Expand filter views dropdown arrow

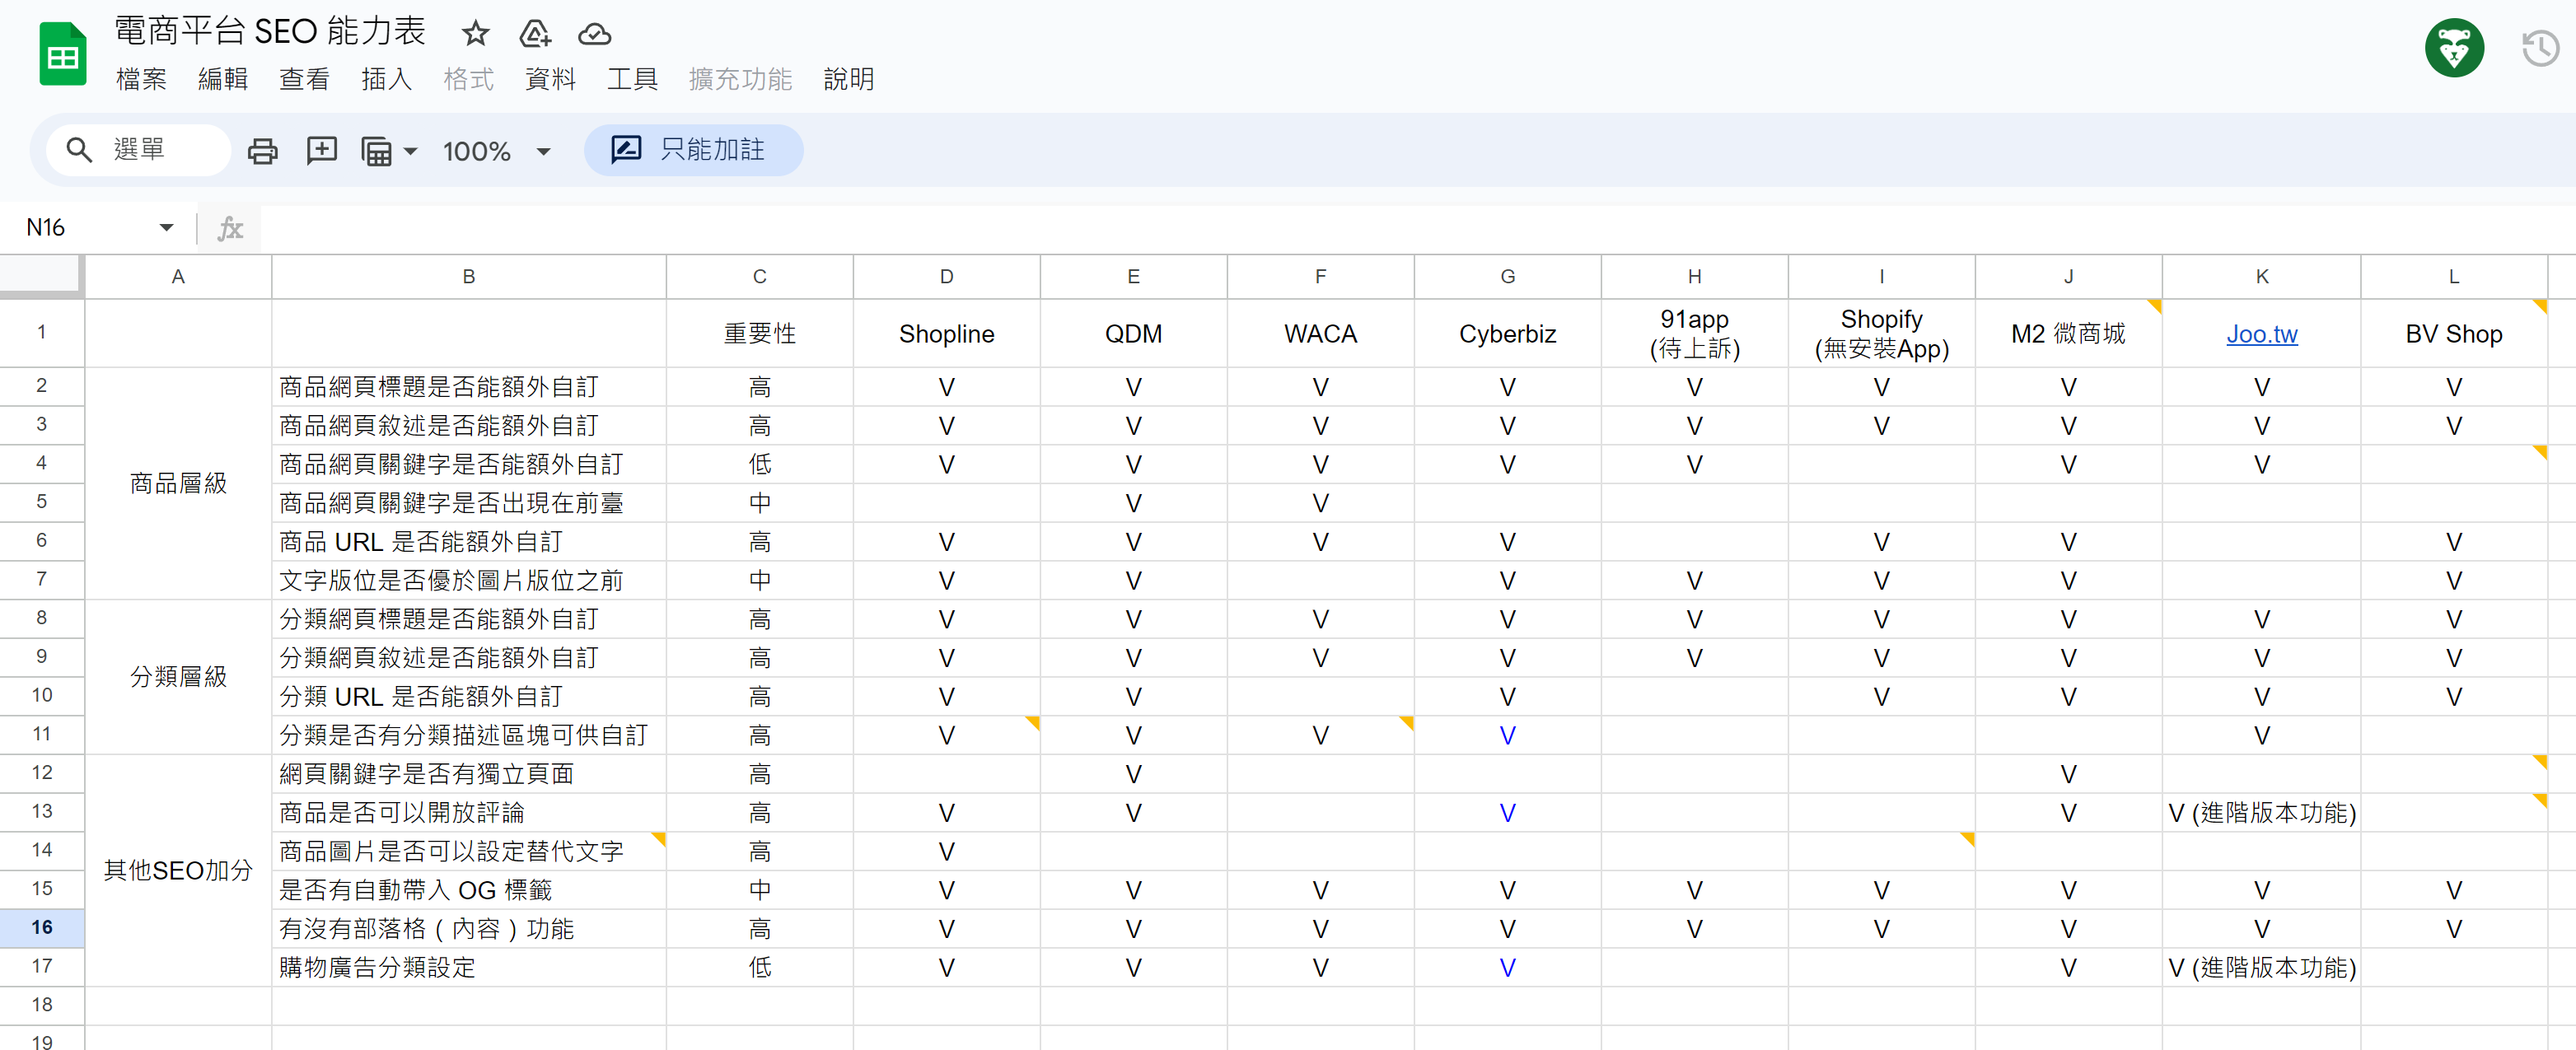click(x=410, y=152)
